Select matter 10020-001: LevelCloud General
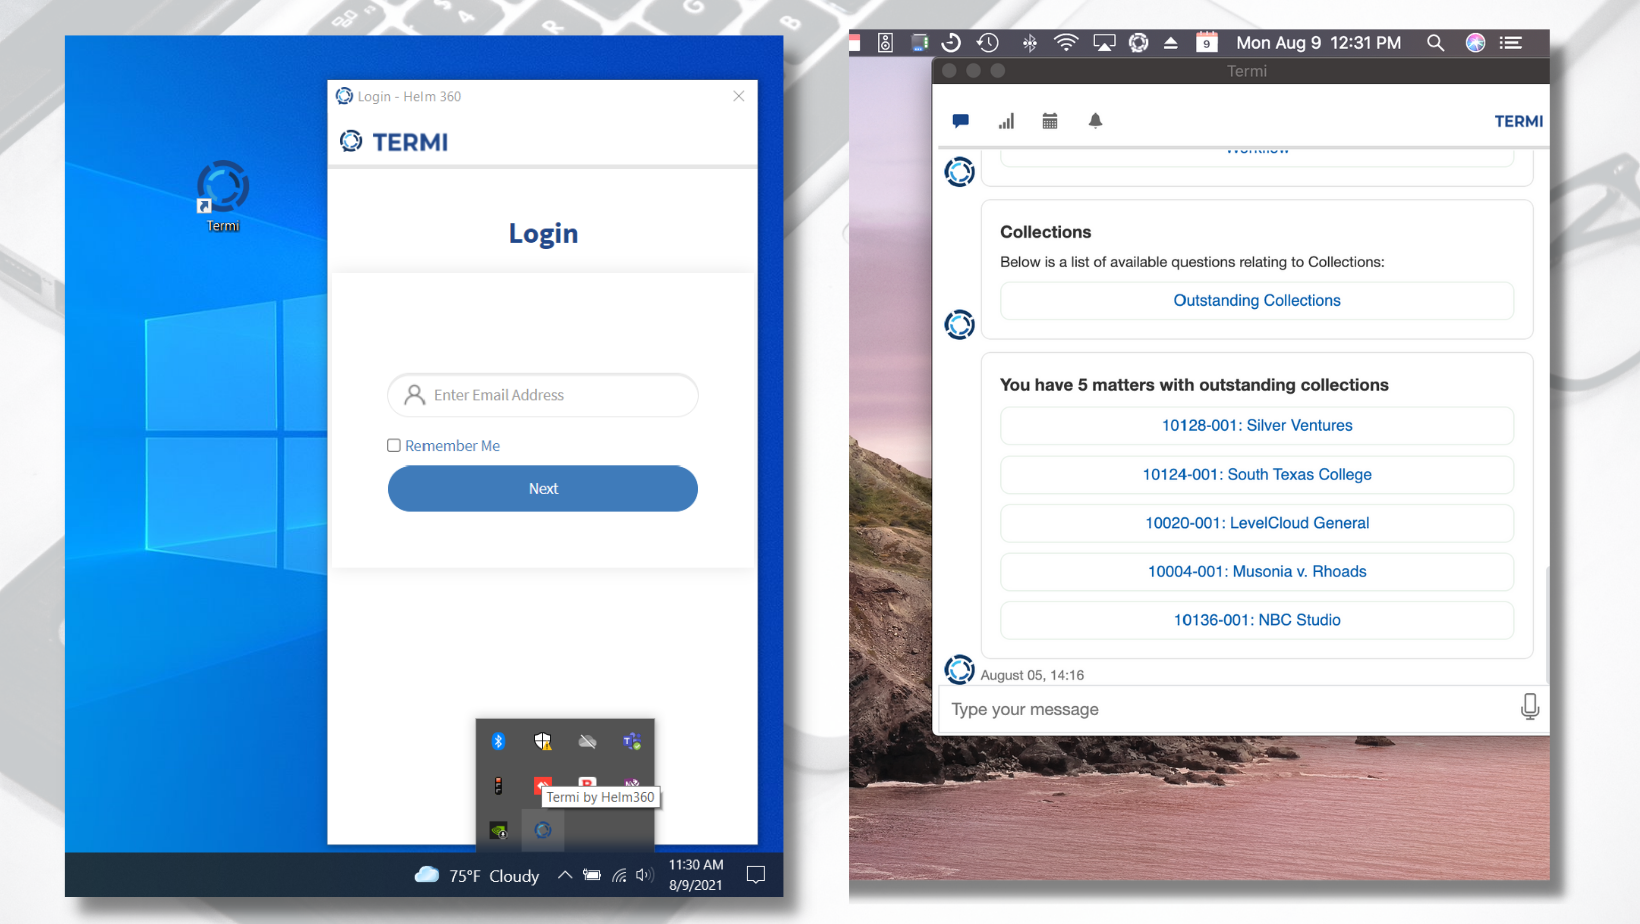 [x=1257, y=523]
